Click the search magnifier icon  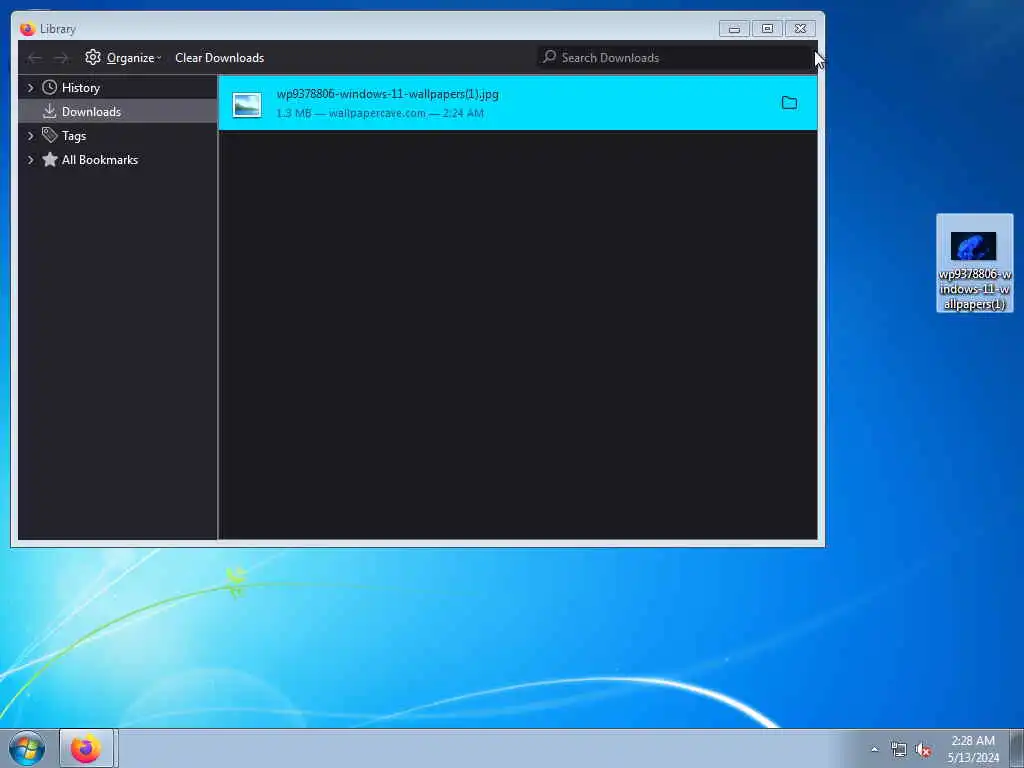pos(550,57)
